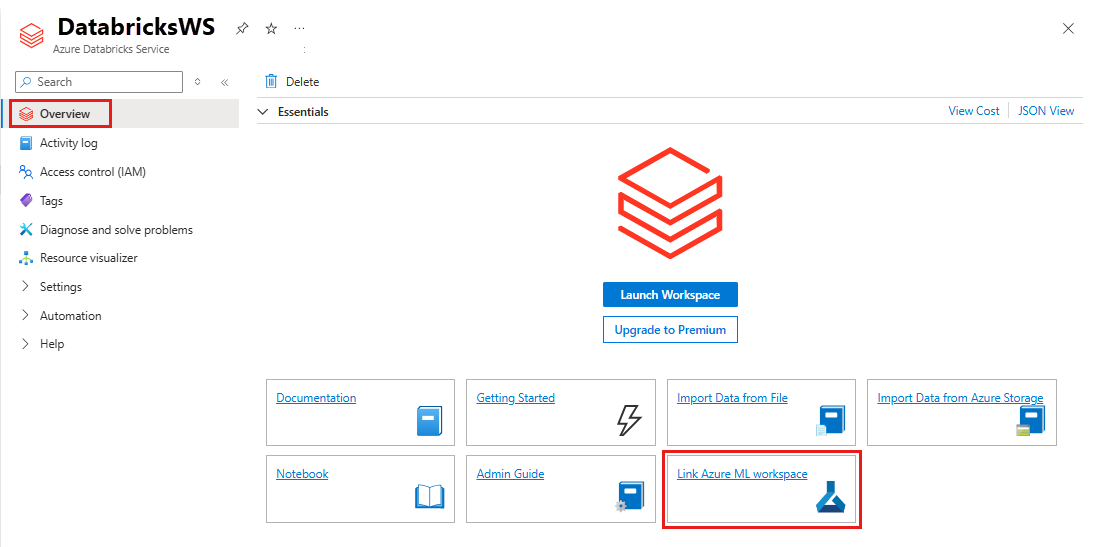The width and height of the screenshot is (1101, 547).
Task: Focus the sidebar Search field
Action: 99,82
